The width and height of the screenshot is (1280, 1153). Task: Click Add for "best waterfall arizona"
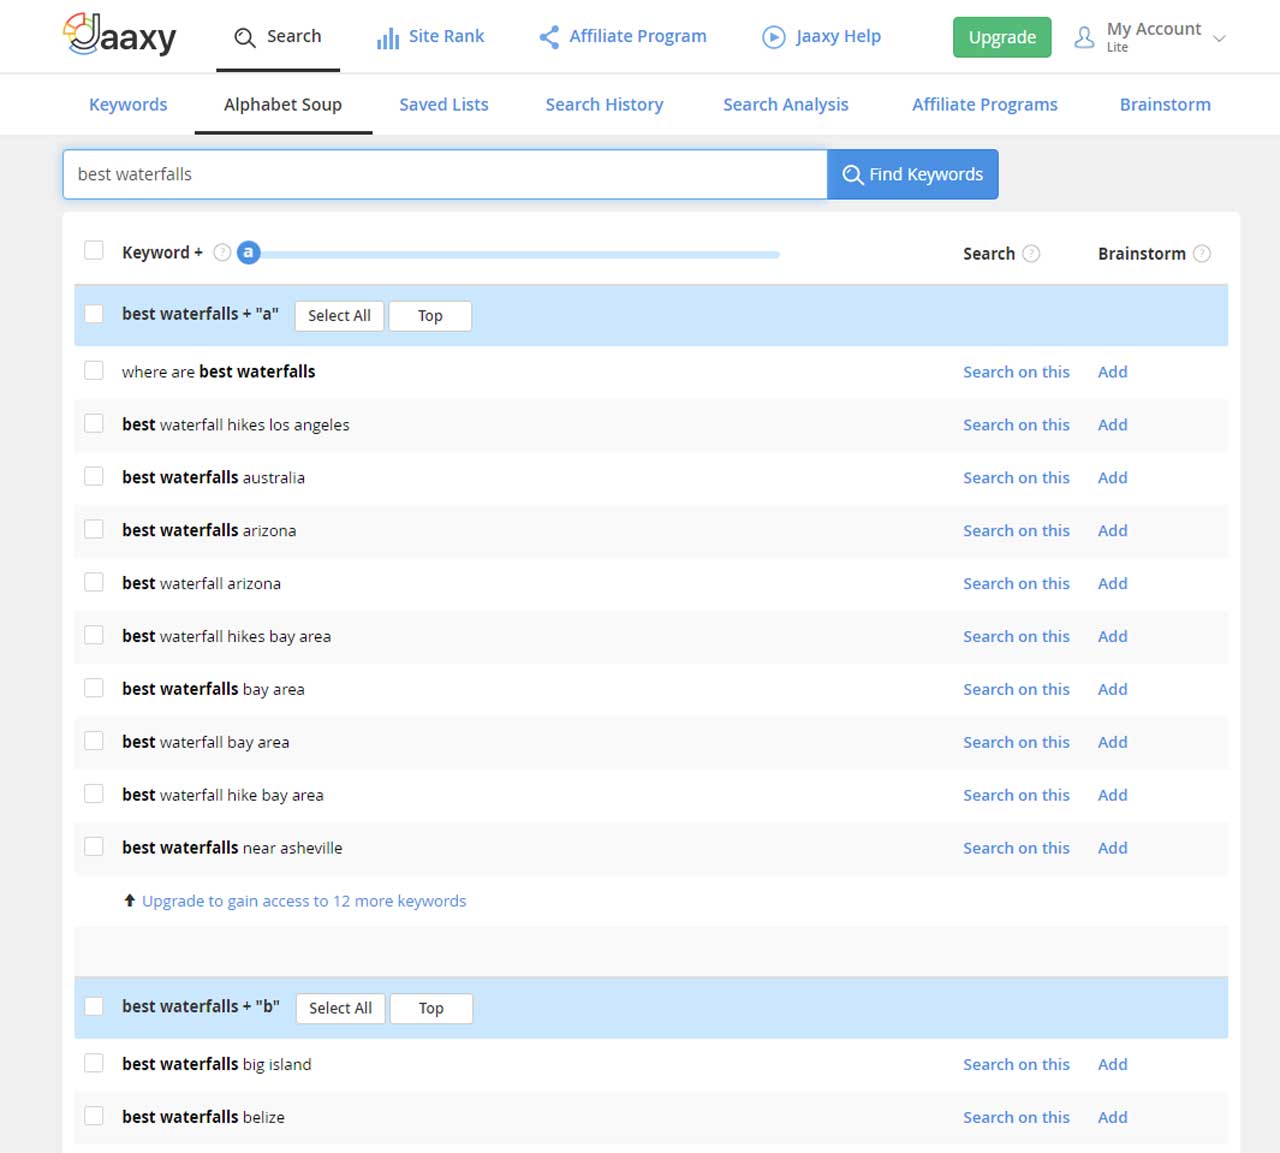coord(1112,584)
